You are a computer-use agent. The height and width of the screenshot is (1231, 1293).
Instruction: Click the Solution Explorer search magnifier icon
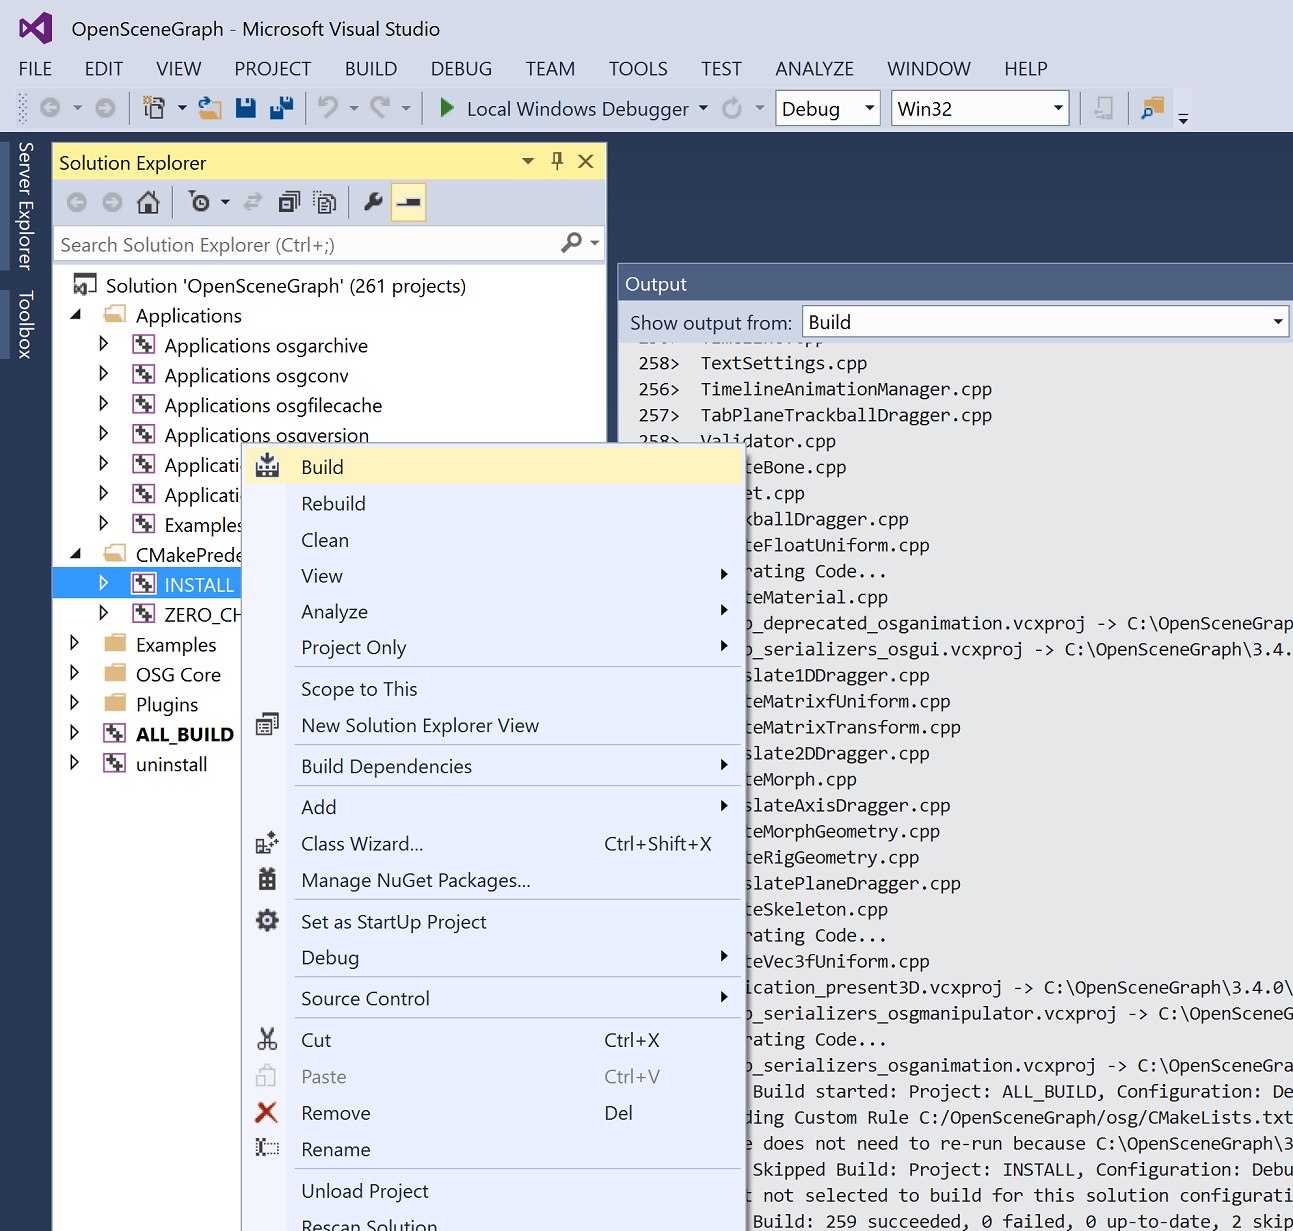[x=571, y=243]
